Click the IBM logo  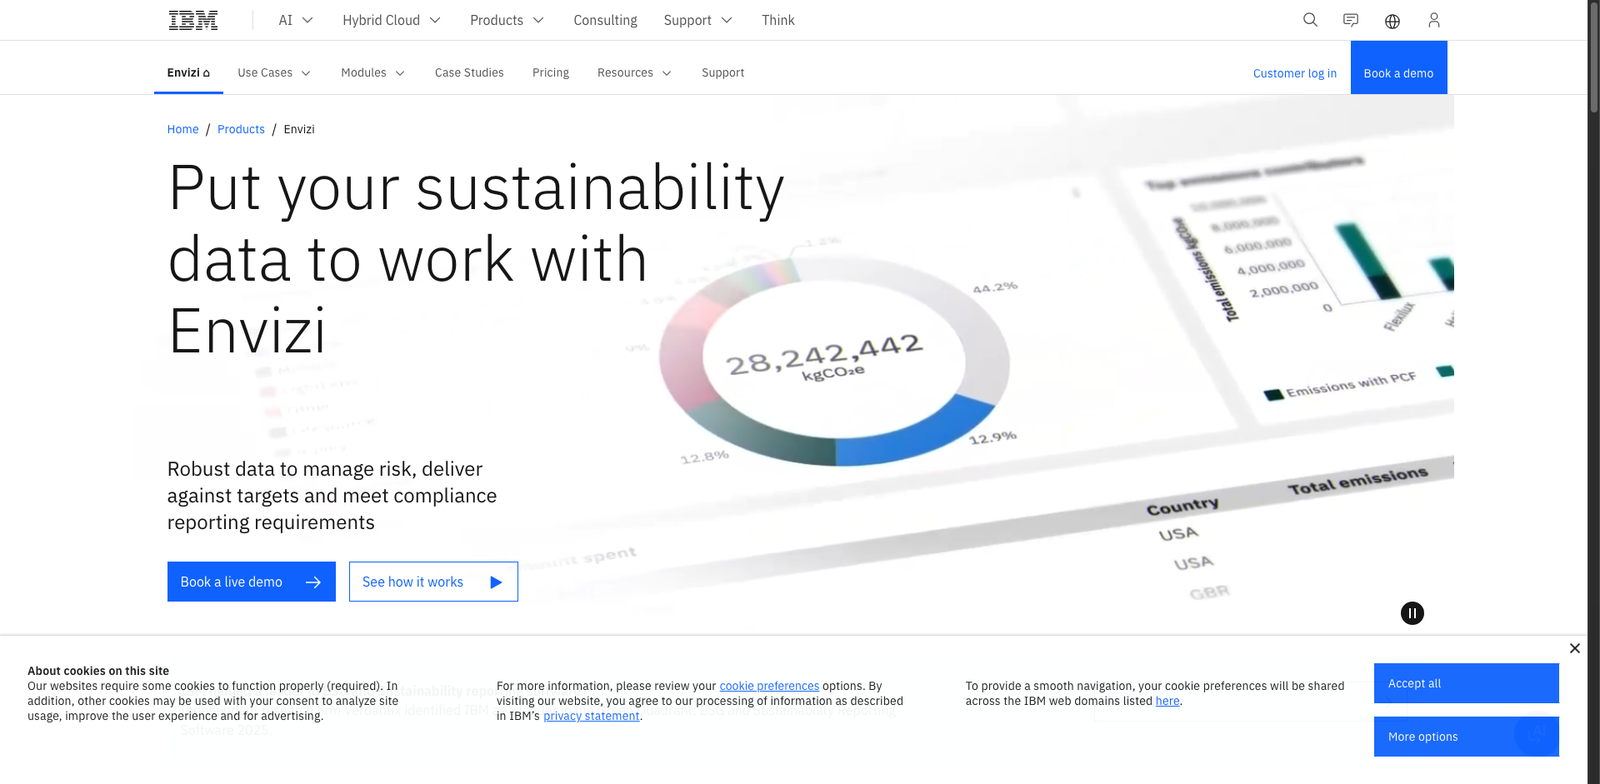coord(193,20)
